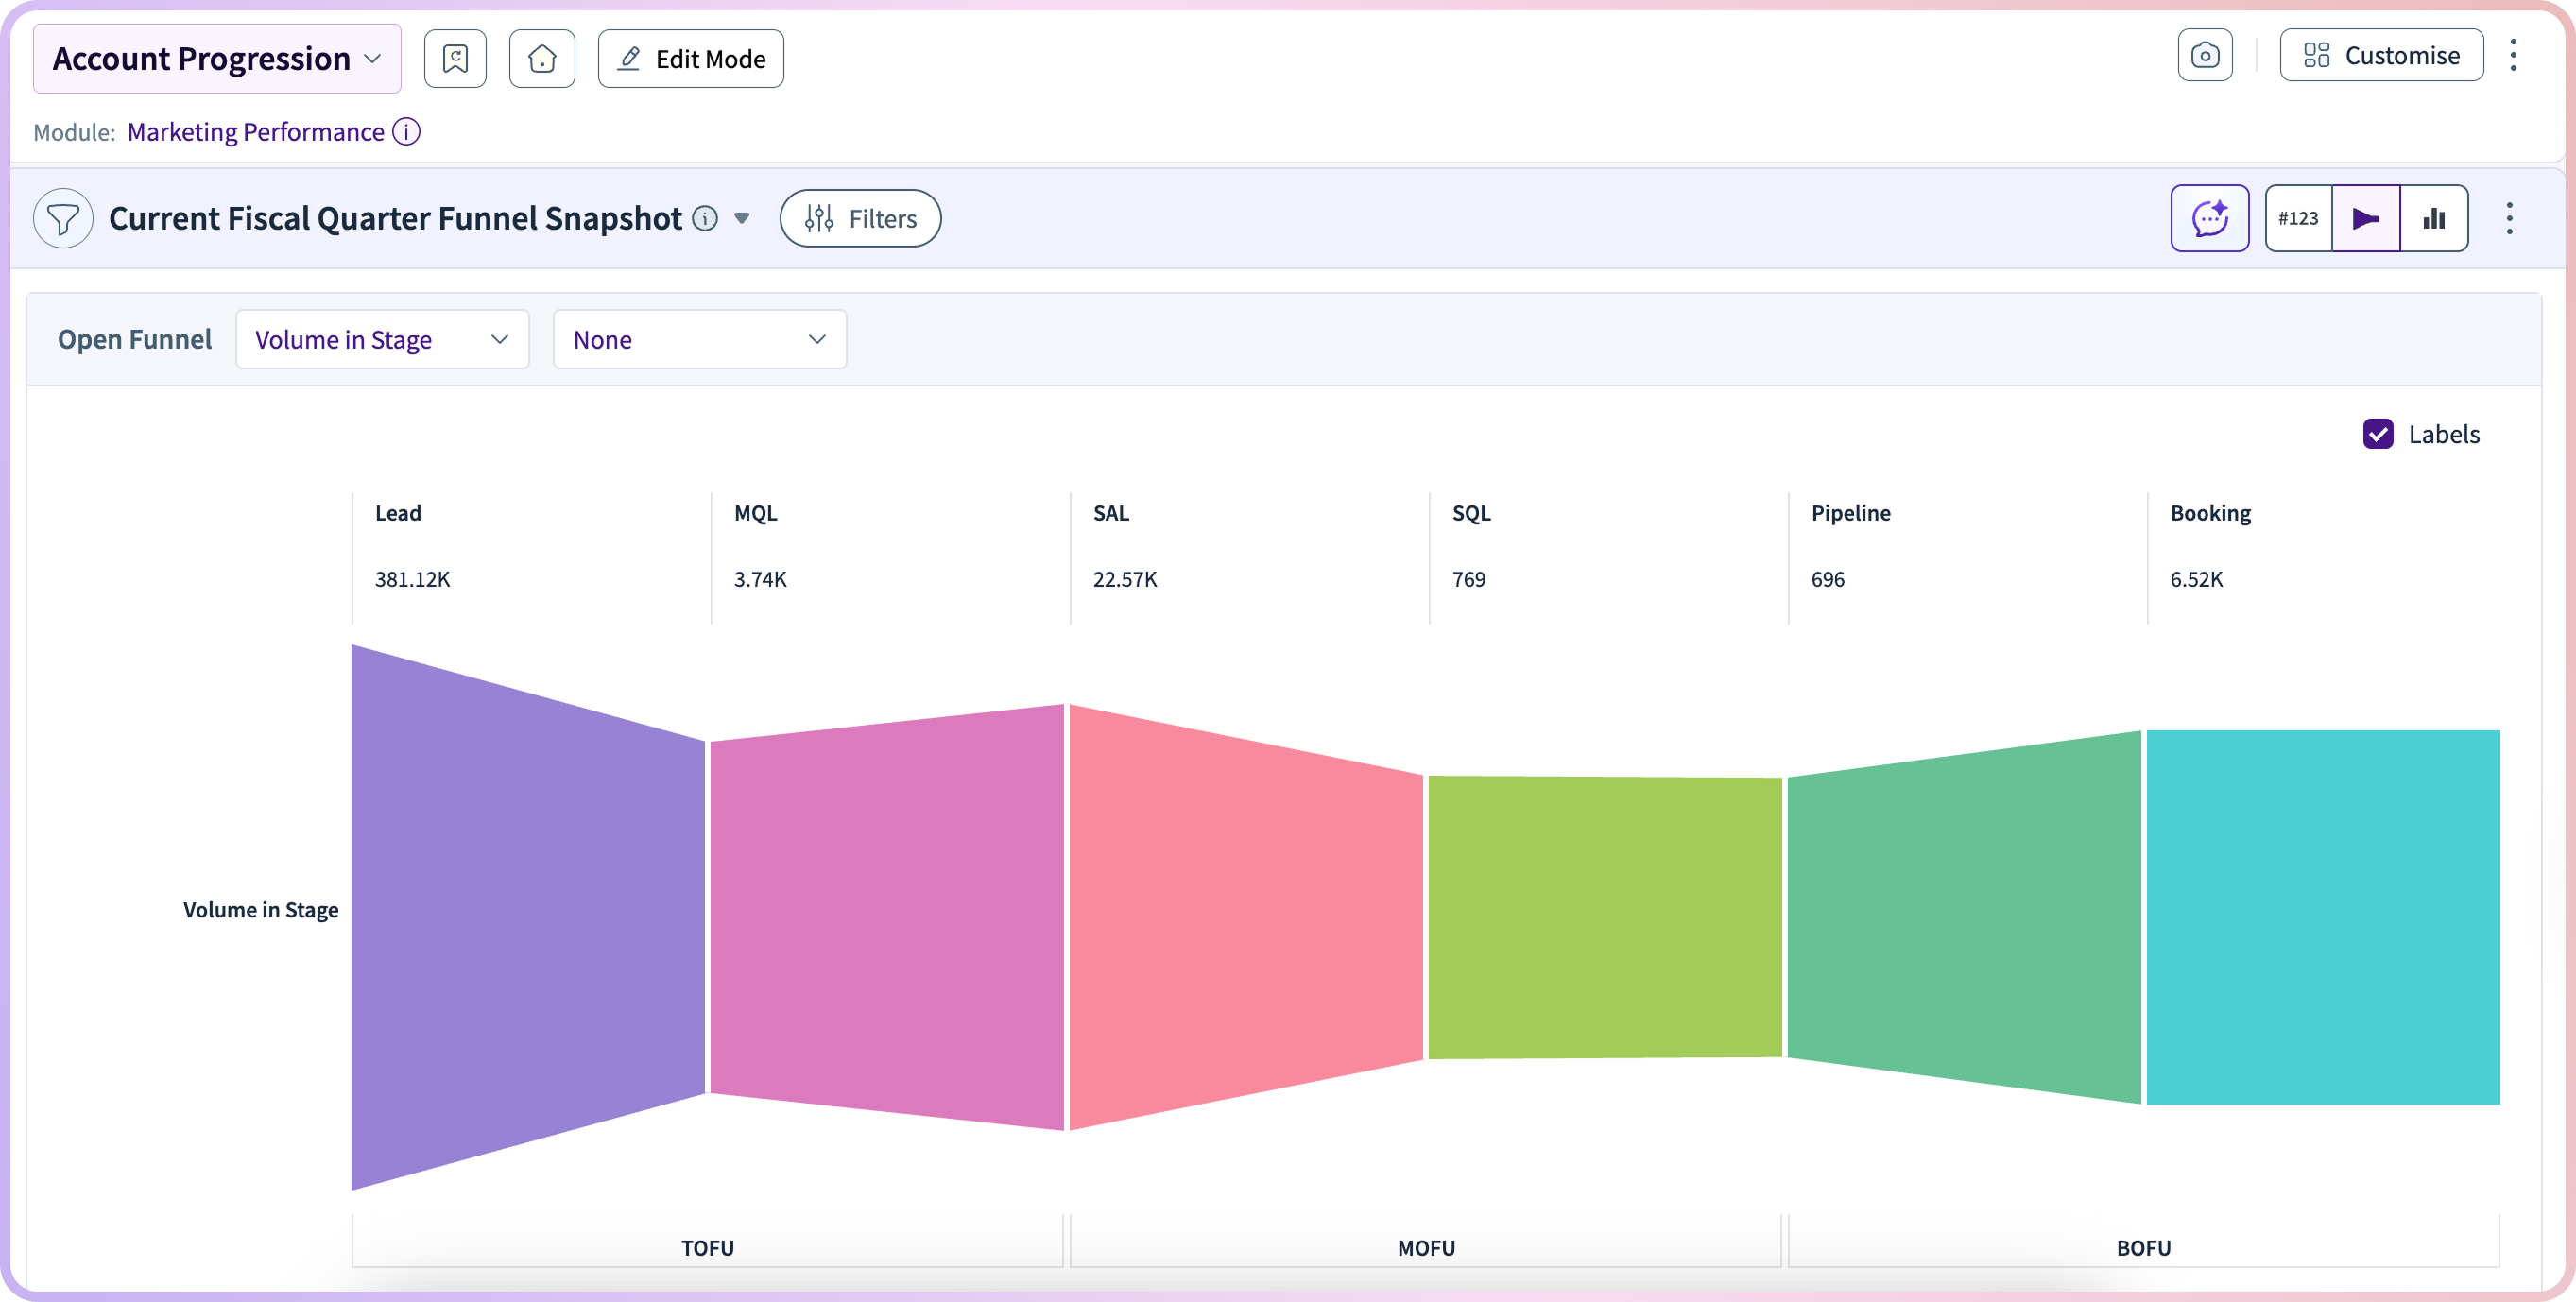Switch to the funnel chart view
This screenshot has height=1302, width=2576.
[2365, 218]
